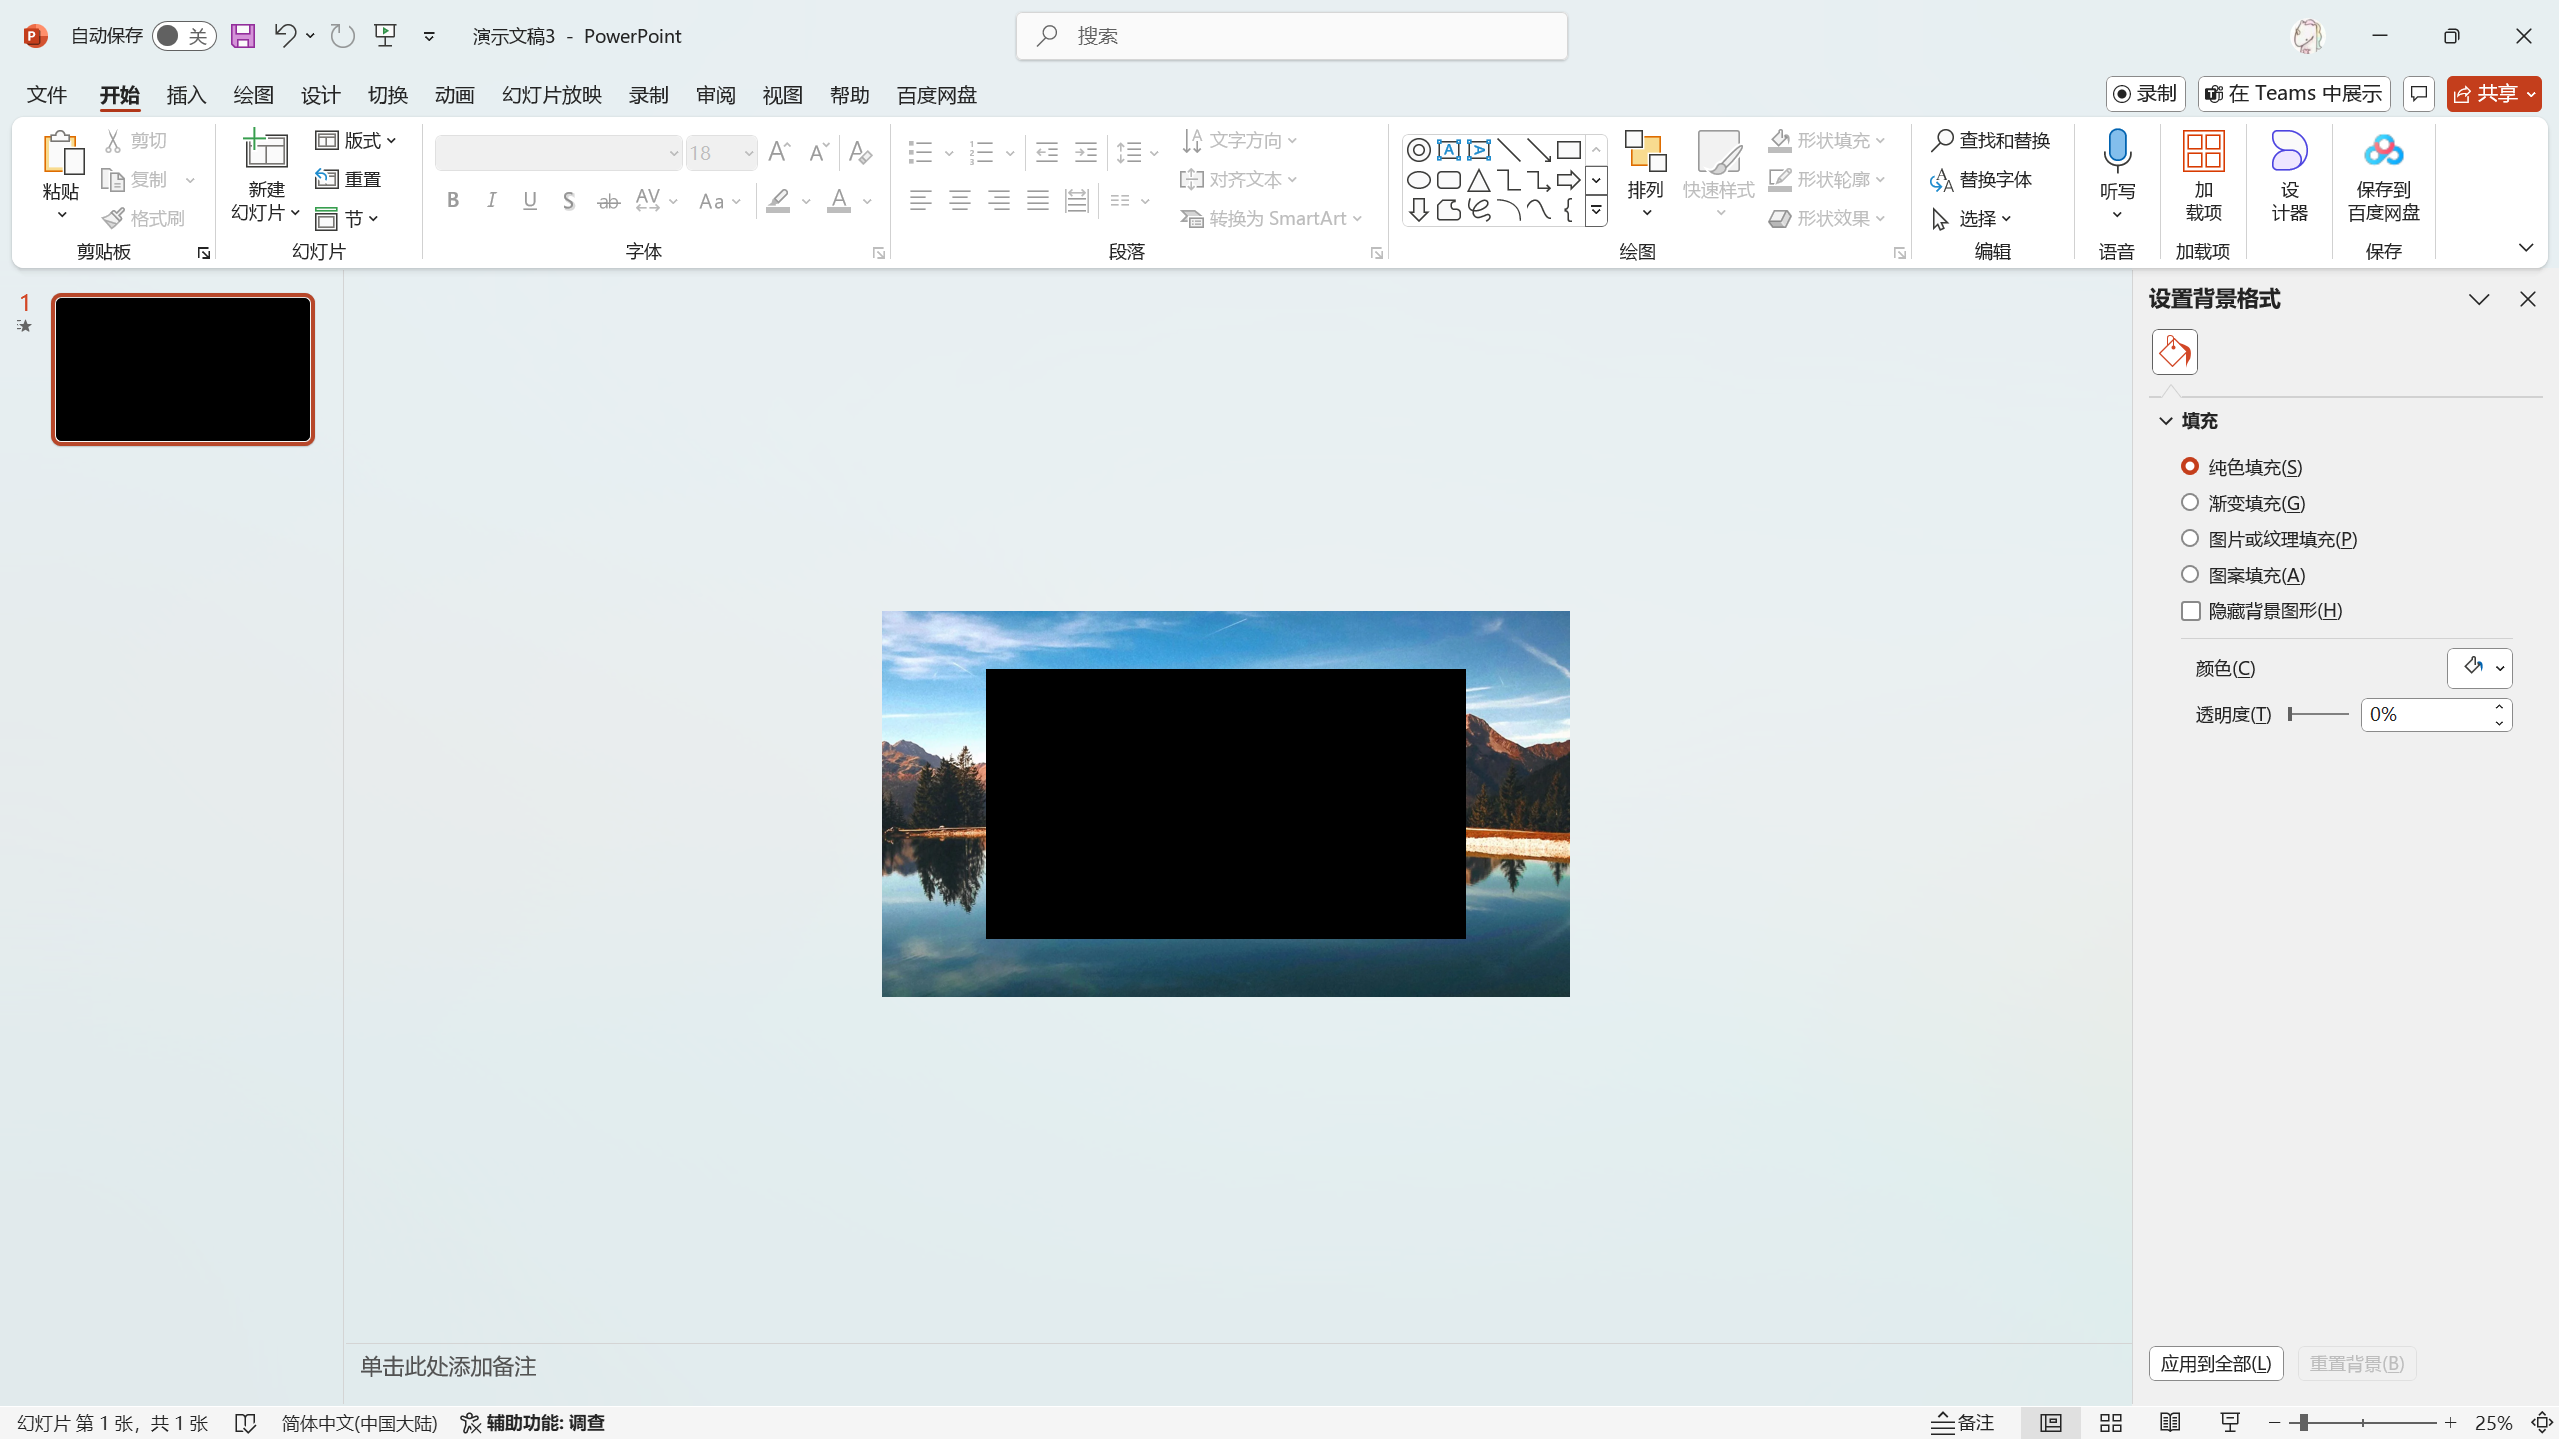Open the File (文件) menu

tap(47, 95)
